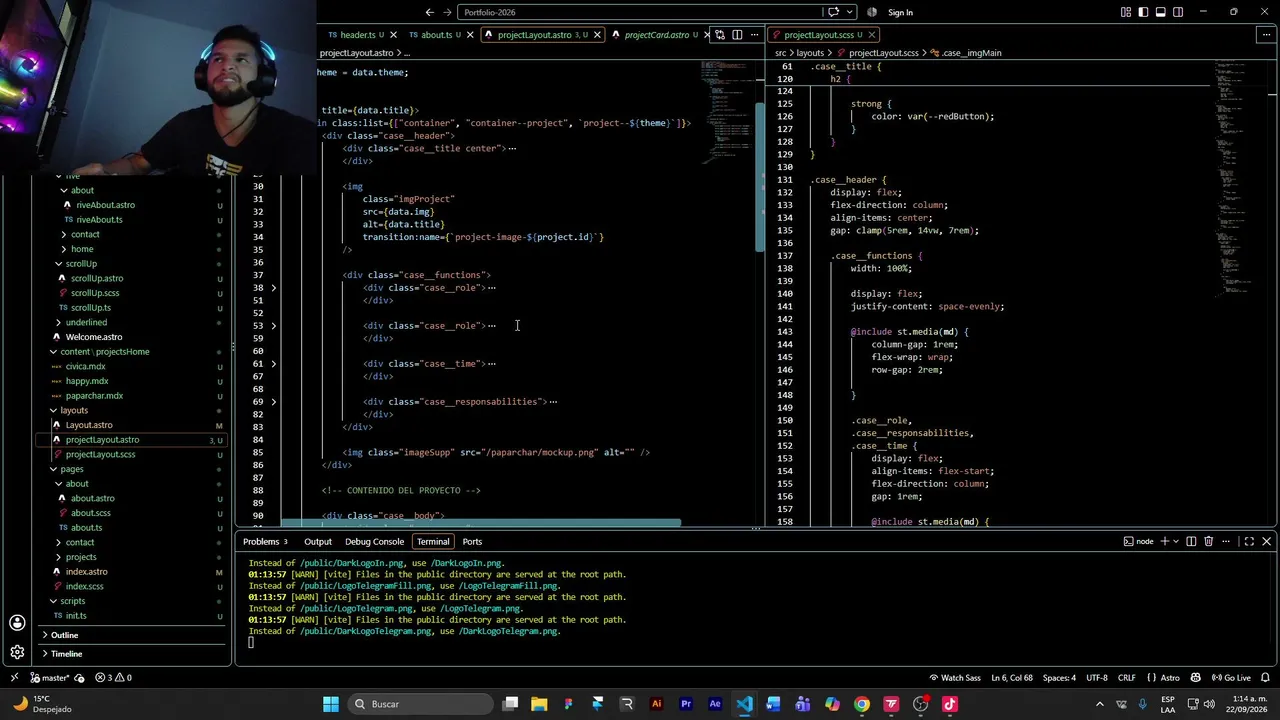Toggle the bottom panel visibility
The height and width of the screenshot is (720, 1280).
1161,12
